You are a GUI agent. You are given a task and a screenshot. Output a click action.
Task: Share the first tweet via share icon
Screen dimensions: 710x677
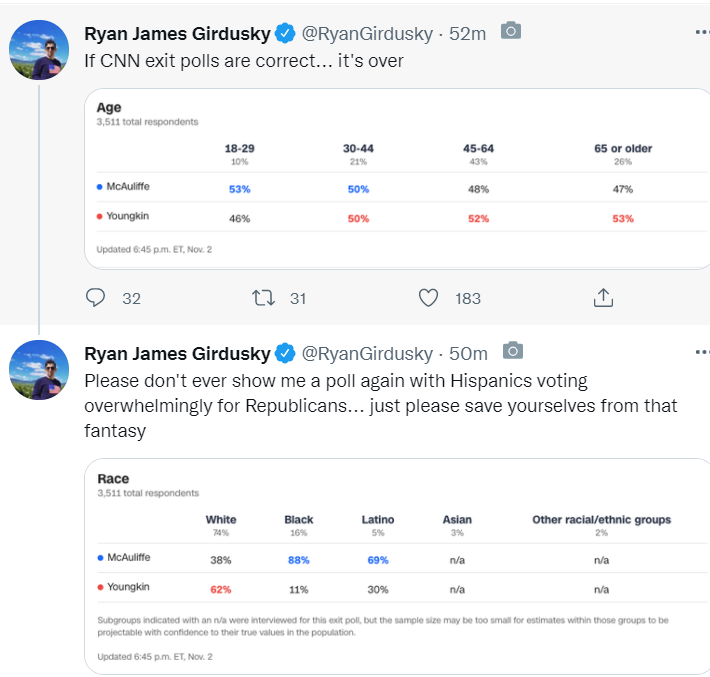click(603, 298)
